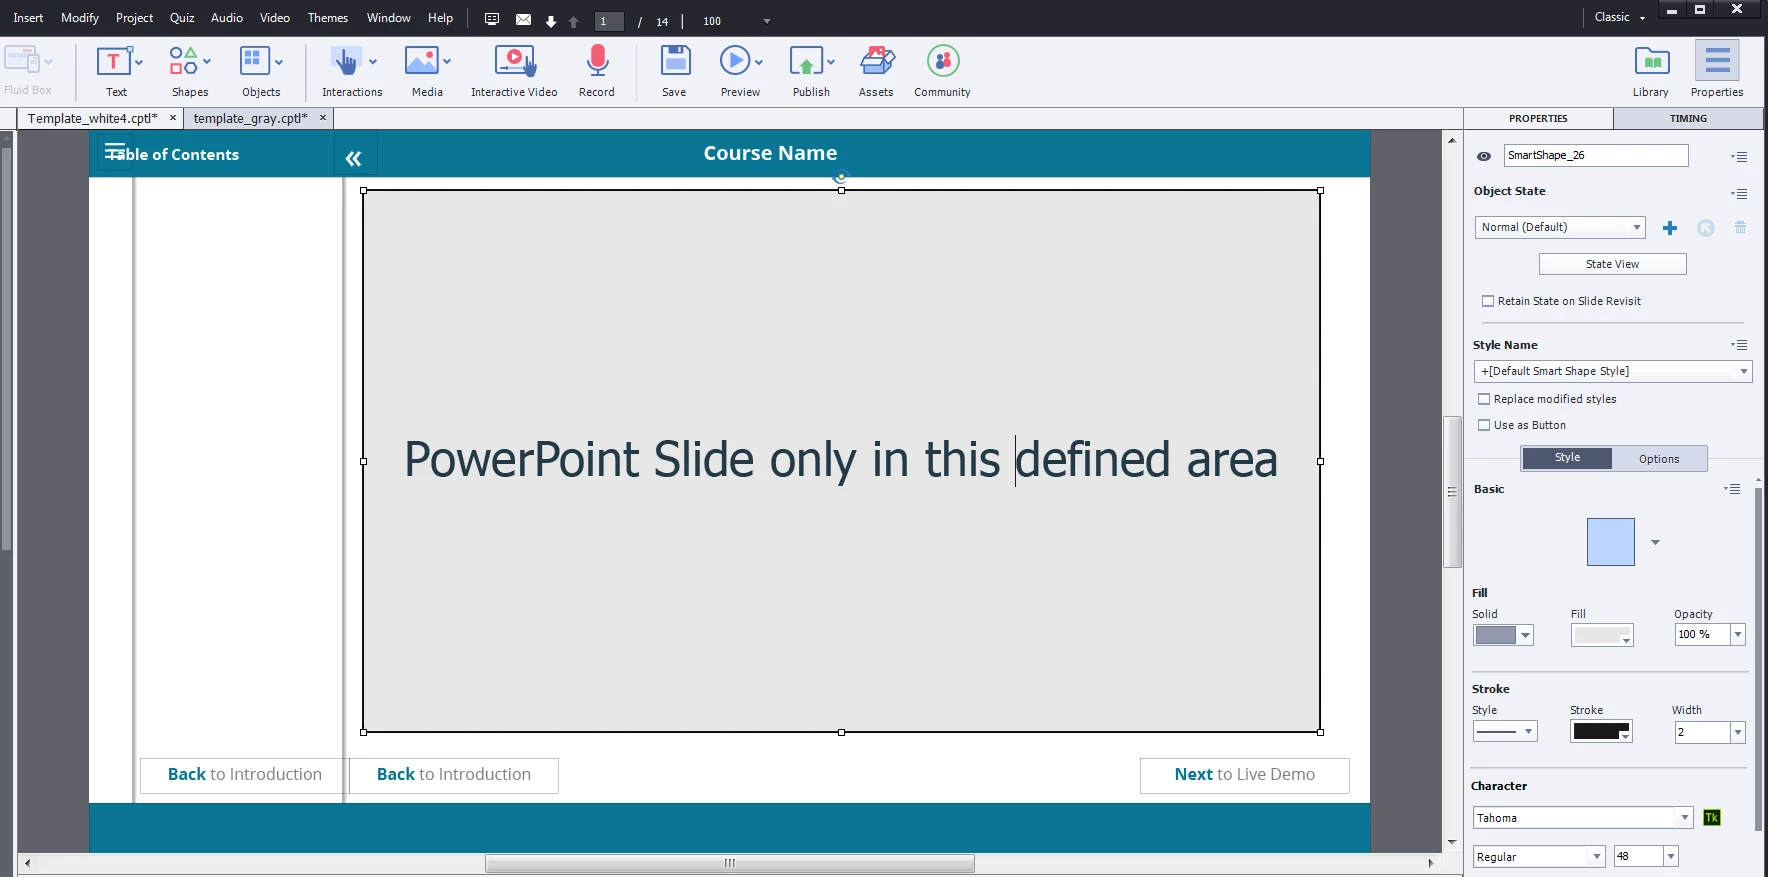Click the current slide number field
Viewport: 1768px width, 877px height.
tap(609, 21)
